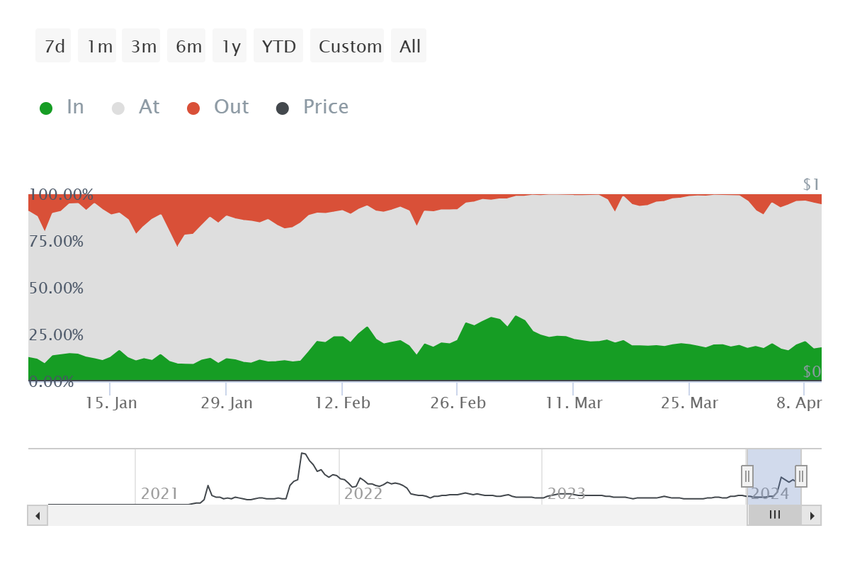Click the right navigator scroll arrow

point(812,516)
